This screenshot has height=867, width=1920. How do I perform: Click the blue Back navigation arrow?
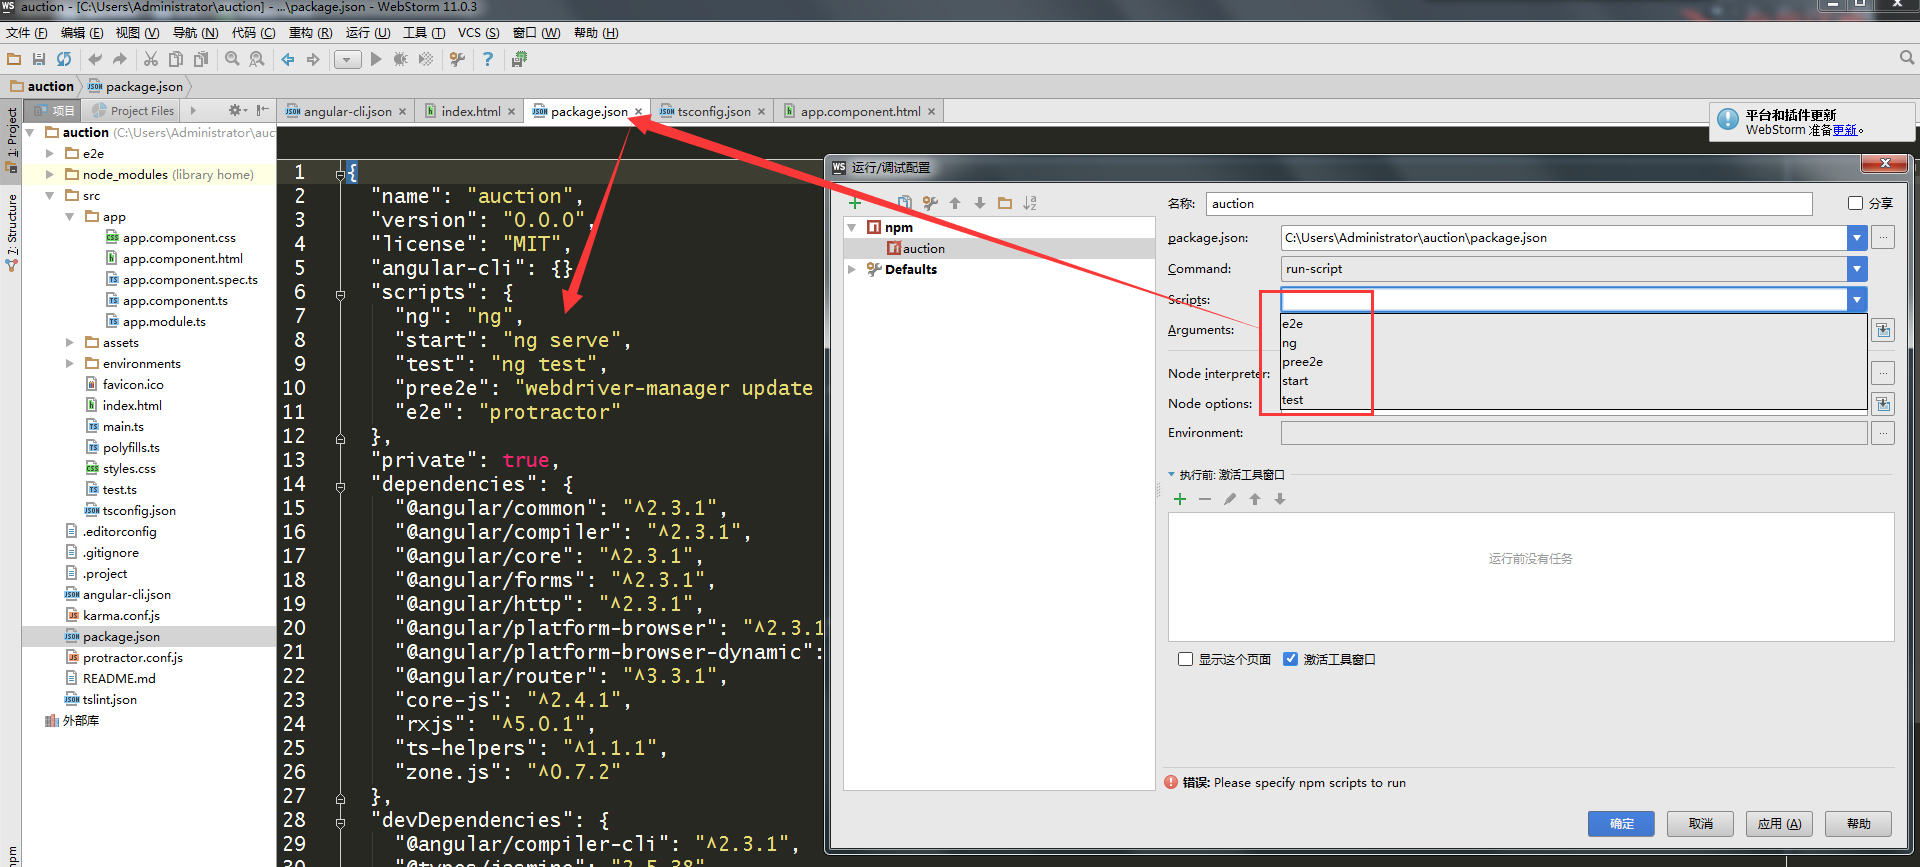[x=288, y=59]
